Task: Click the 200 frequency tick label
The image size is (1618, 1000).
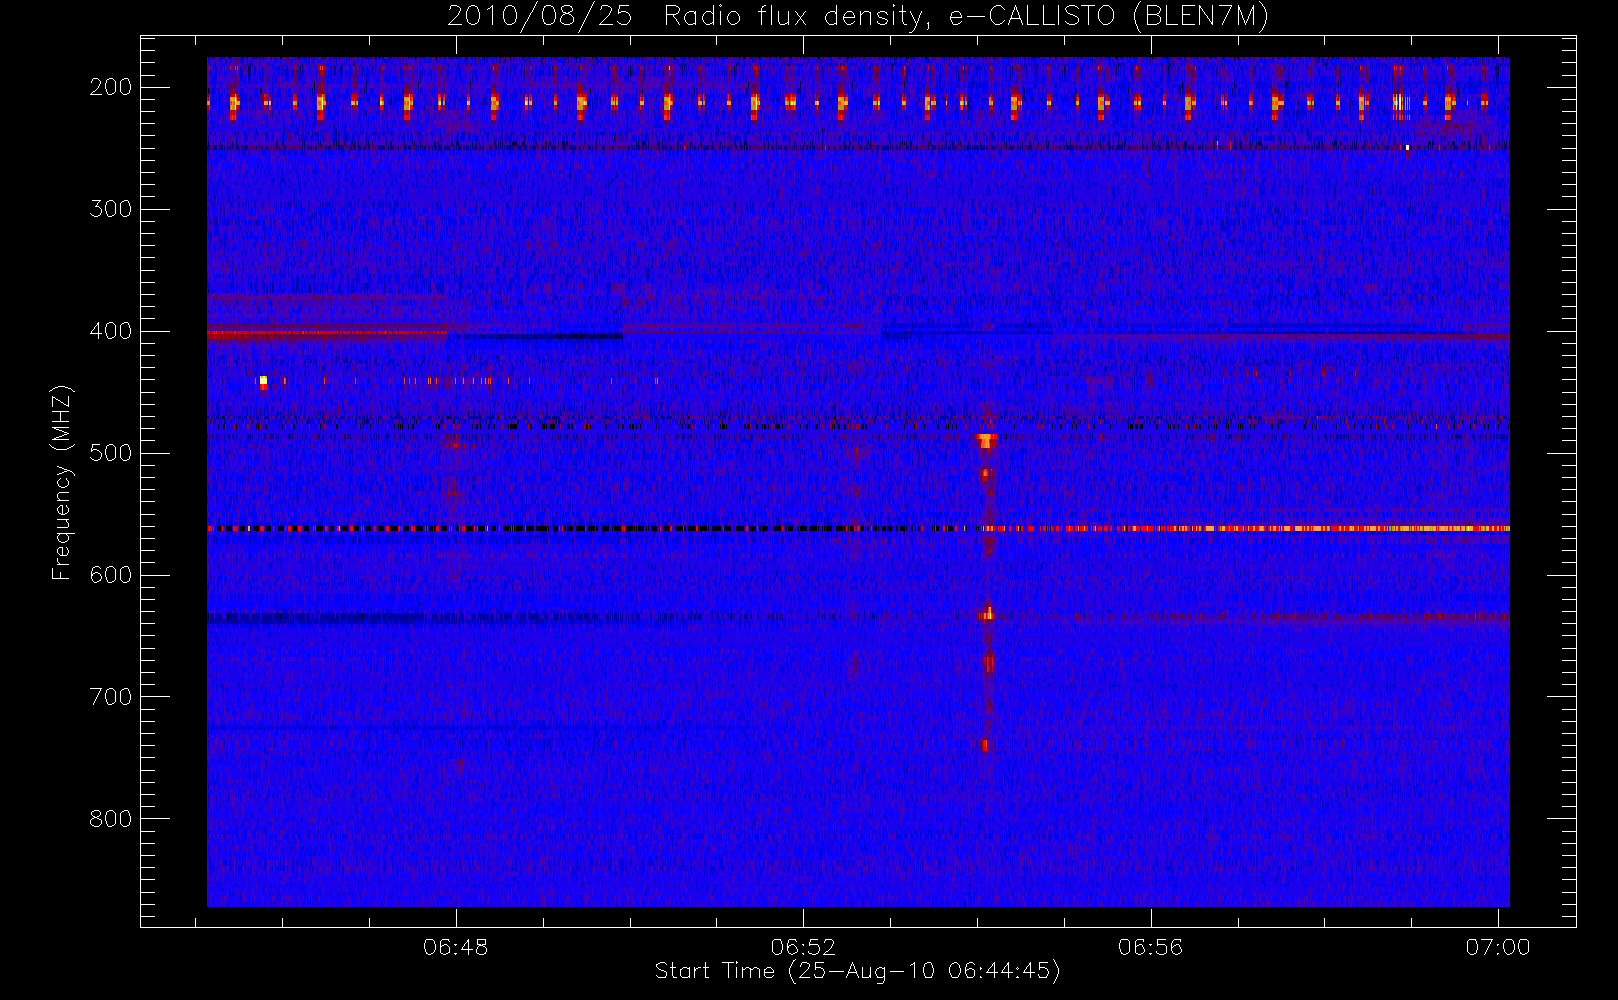Action: click(110, 87)
